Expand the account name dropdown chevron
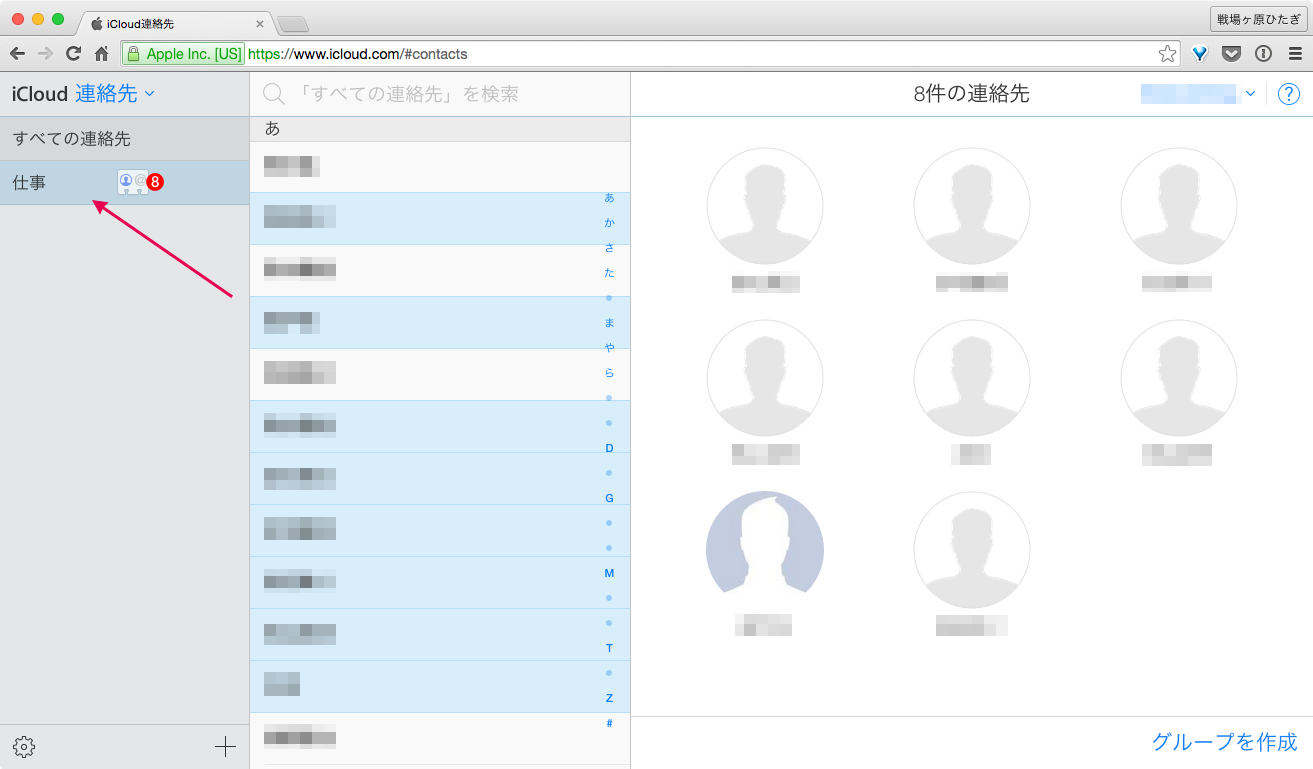Image resolution: width=1313 pixels, height=769 pixels. (1250, 94)
